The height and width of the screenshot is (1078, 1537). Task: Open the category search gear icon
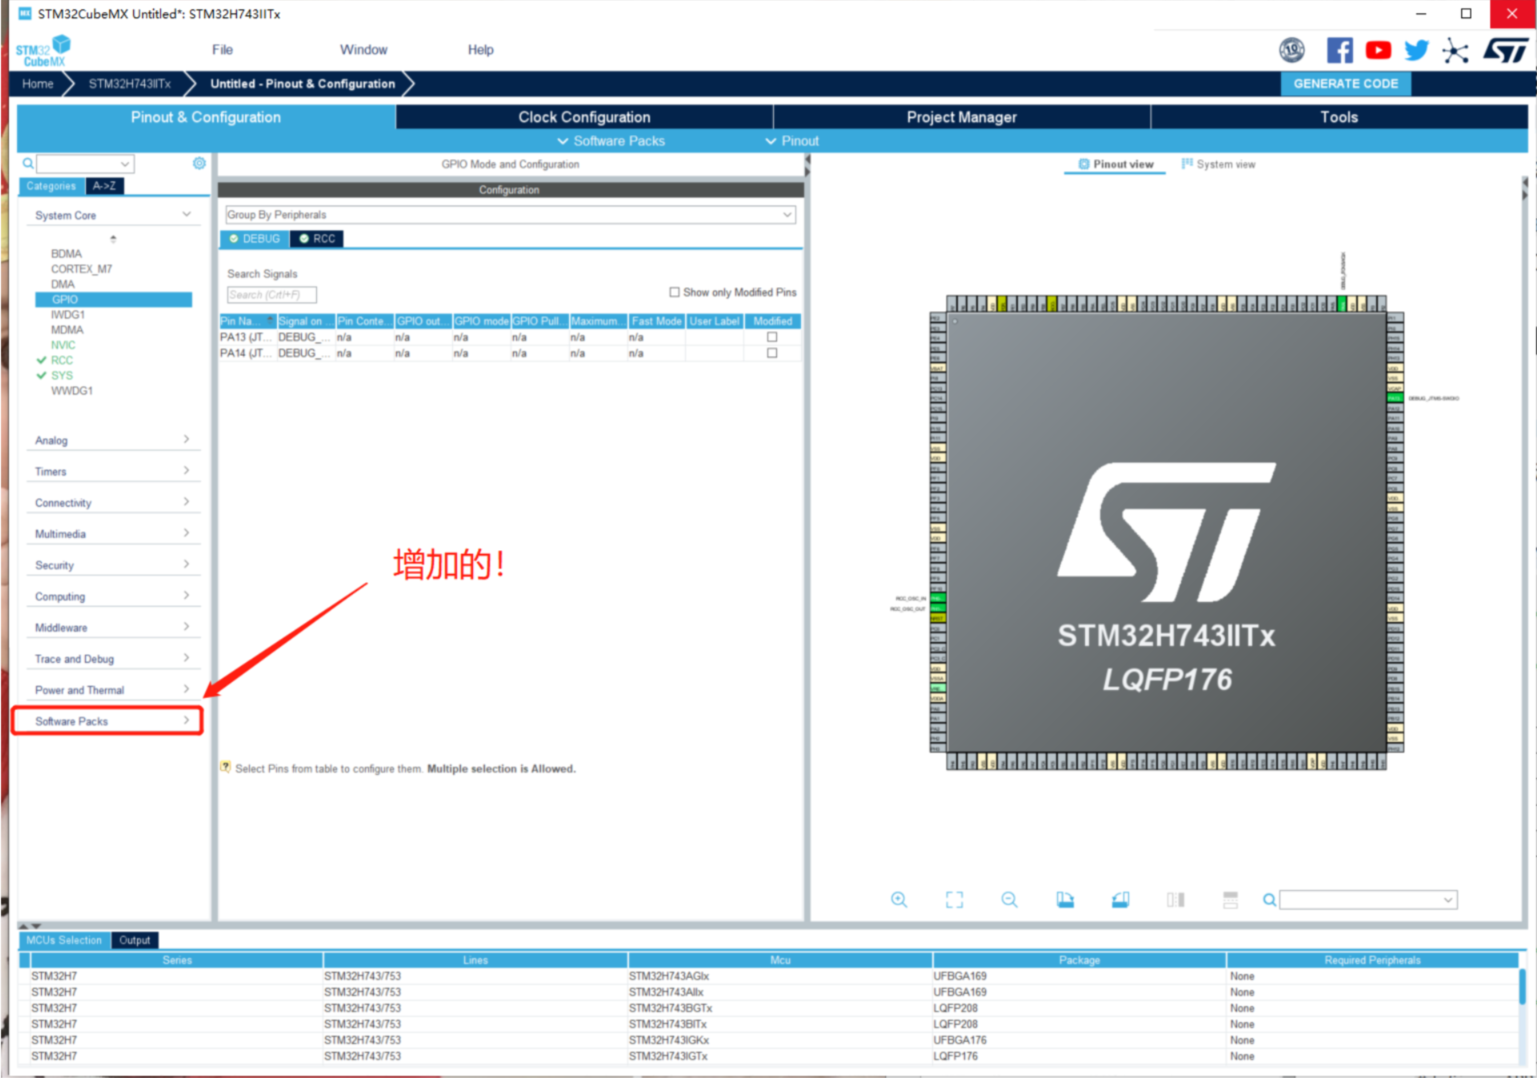pos(199,163)
